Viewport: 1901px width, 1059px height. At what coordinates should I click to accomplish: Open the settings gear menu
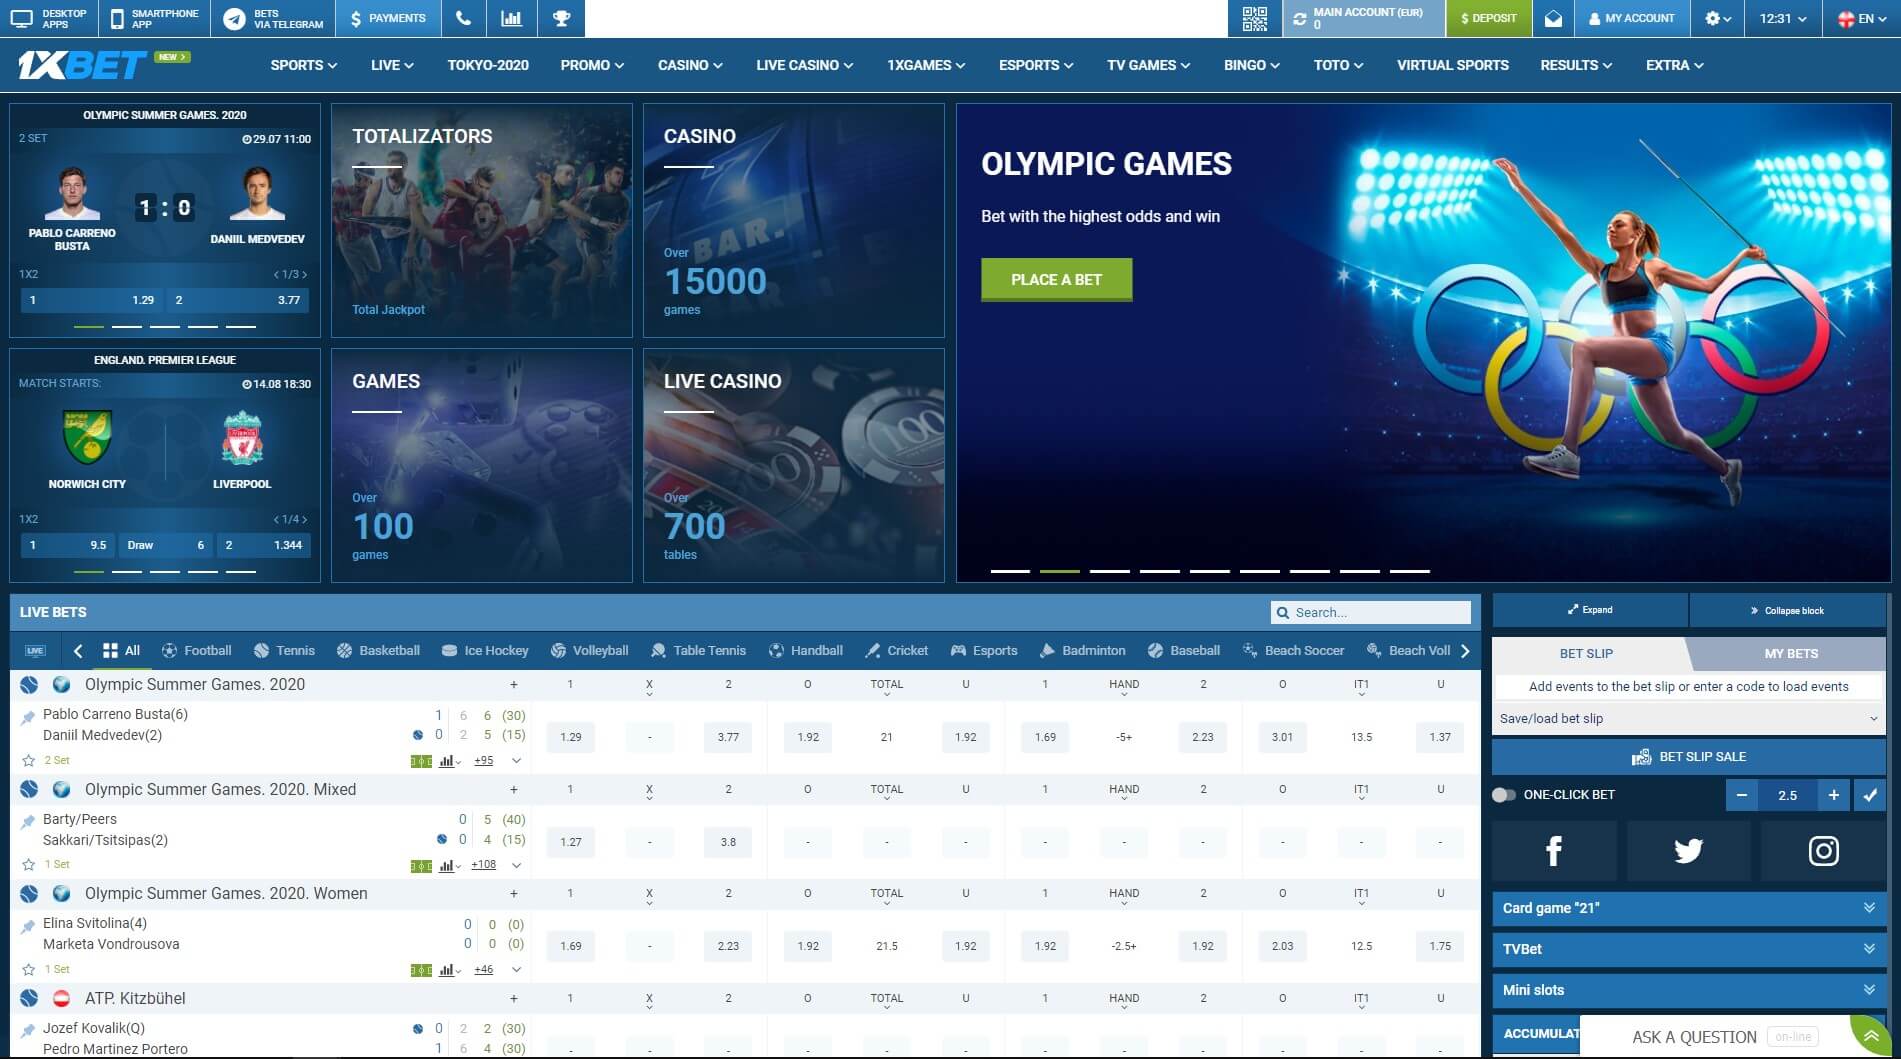[1717, 18]
